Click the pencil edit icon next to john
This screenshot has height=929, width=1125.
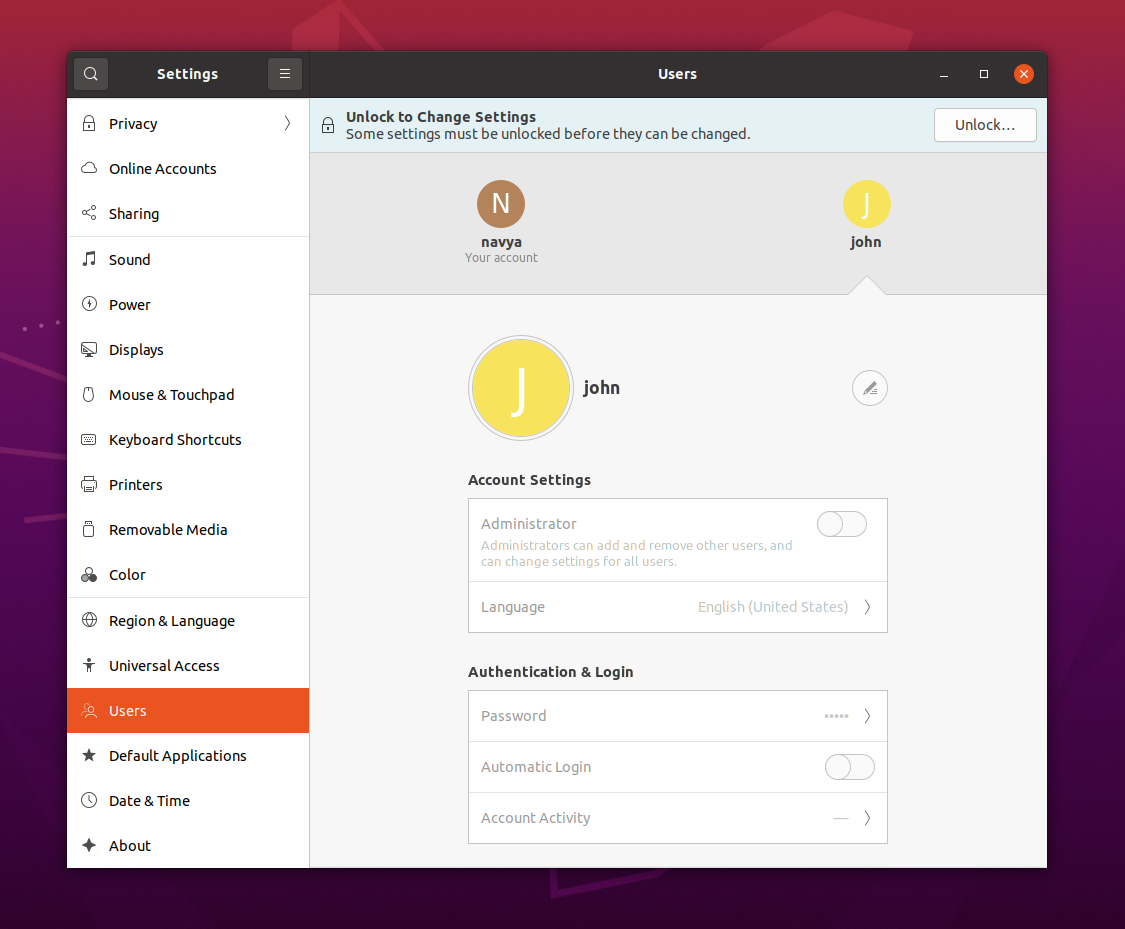point(870,388)
